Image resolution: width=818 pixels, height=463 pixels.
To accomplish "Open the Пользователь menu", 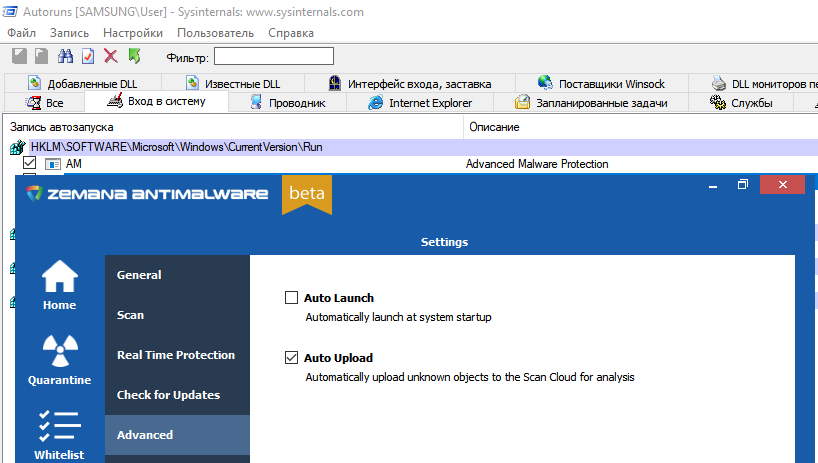I will pyautogui.click(x=215, y=33).
